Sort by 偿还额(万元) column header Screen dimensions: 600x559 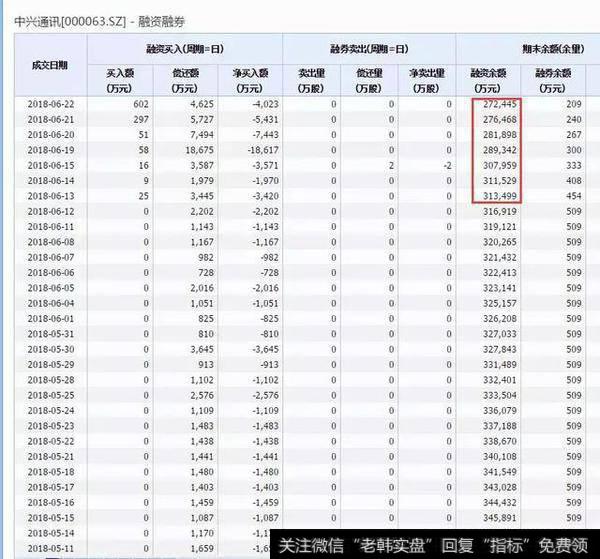point(185,81)
